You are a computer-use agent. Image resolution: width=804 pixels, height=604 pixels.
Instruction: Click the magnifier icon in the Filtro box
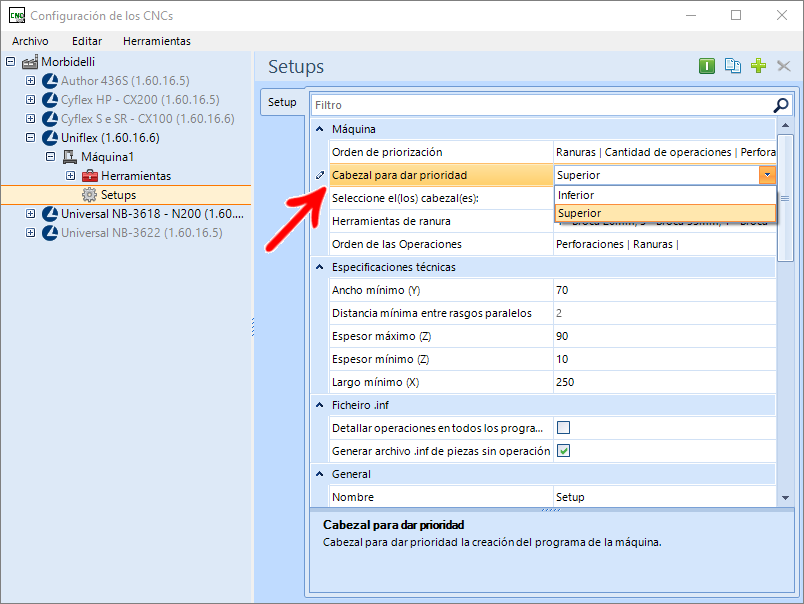tap(781, 105)
